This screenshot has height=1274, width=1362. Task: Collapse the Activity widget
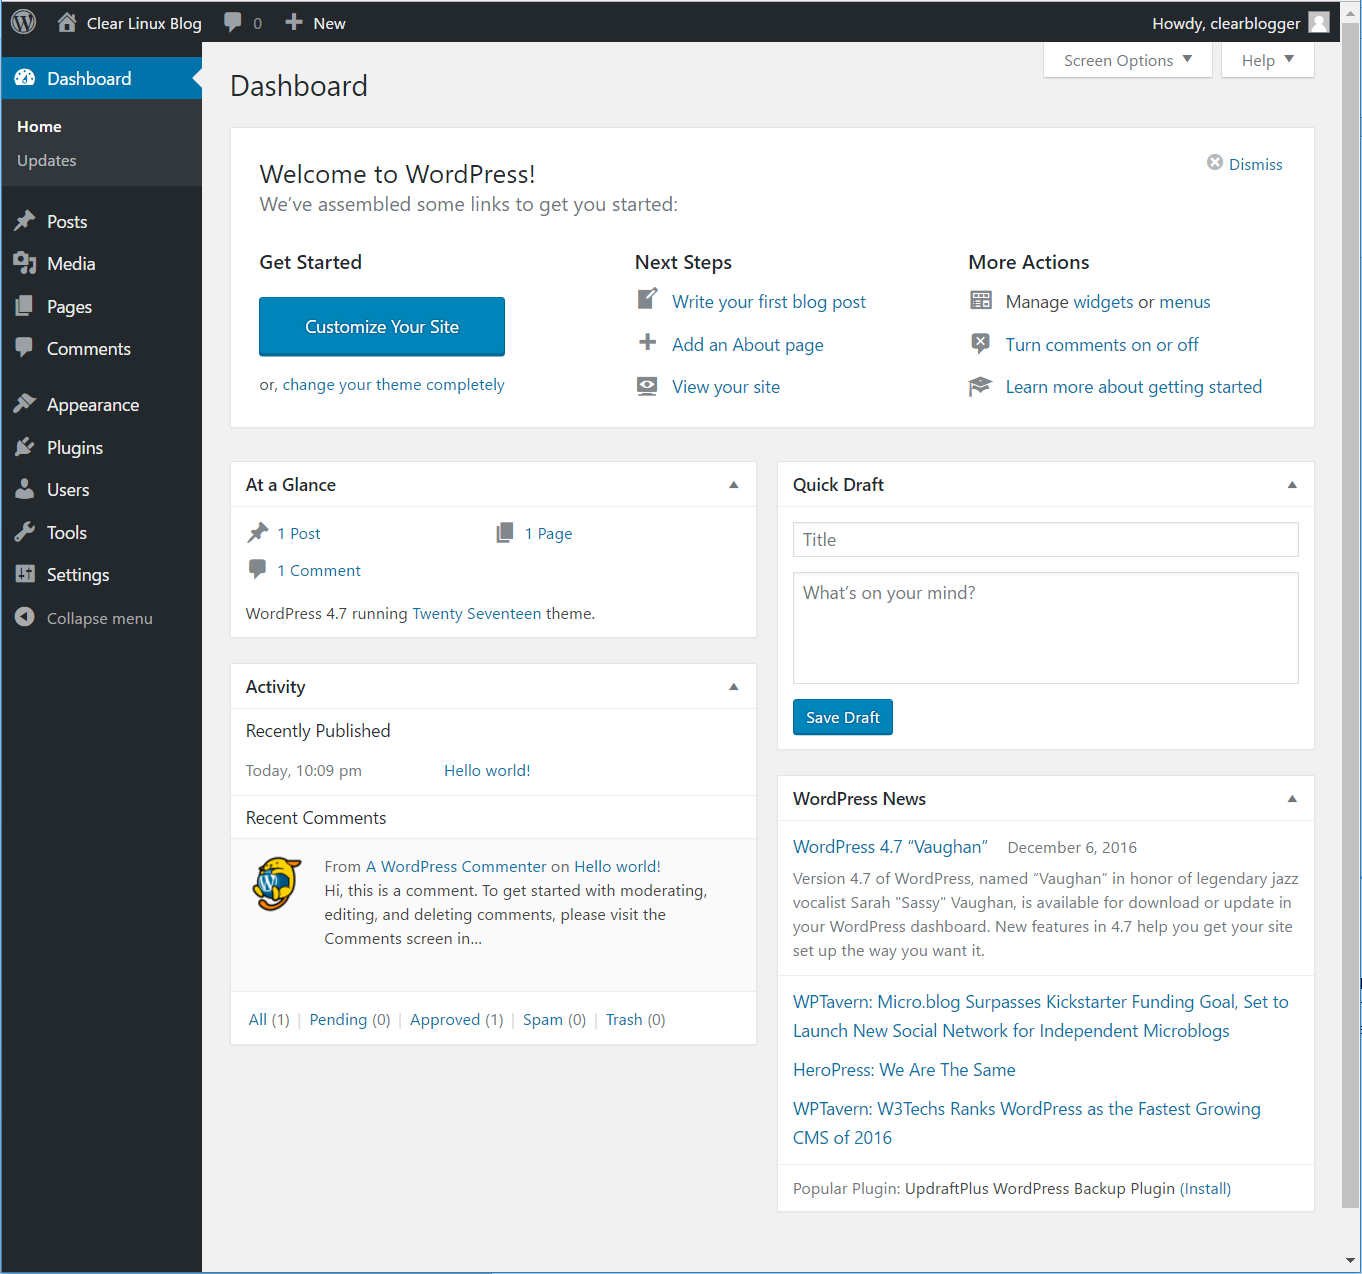[x=734, y=687]
